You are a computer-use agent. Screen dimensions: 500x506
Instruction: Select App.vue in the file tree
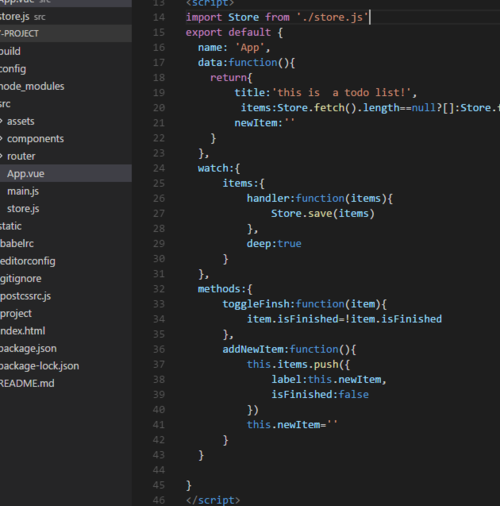pos(66,174)
